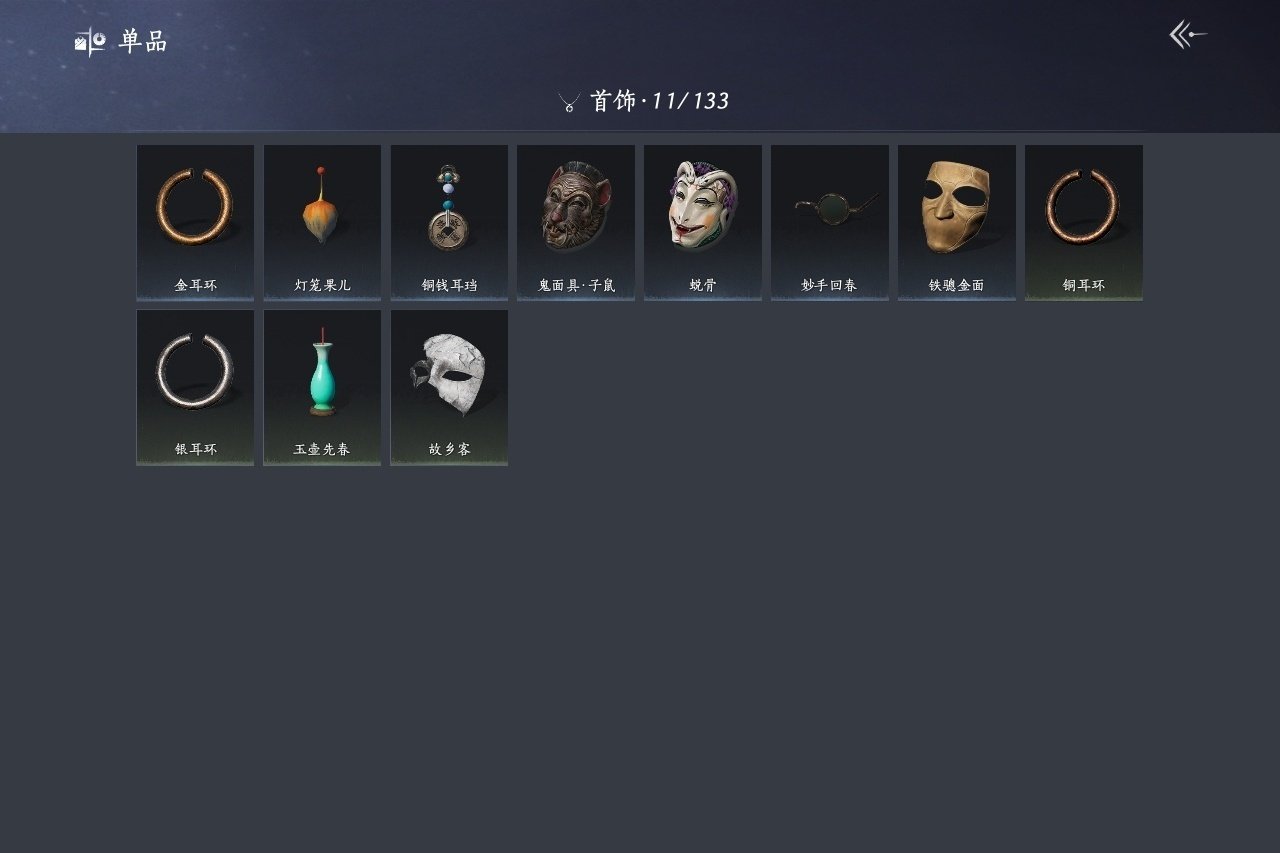Screen dimensions: 1280x853
Task: Select the 玉壶先春 jade vase accessory
Action: click(322, 387)
